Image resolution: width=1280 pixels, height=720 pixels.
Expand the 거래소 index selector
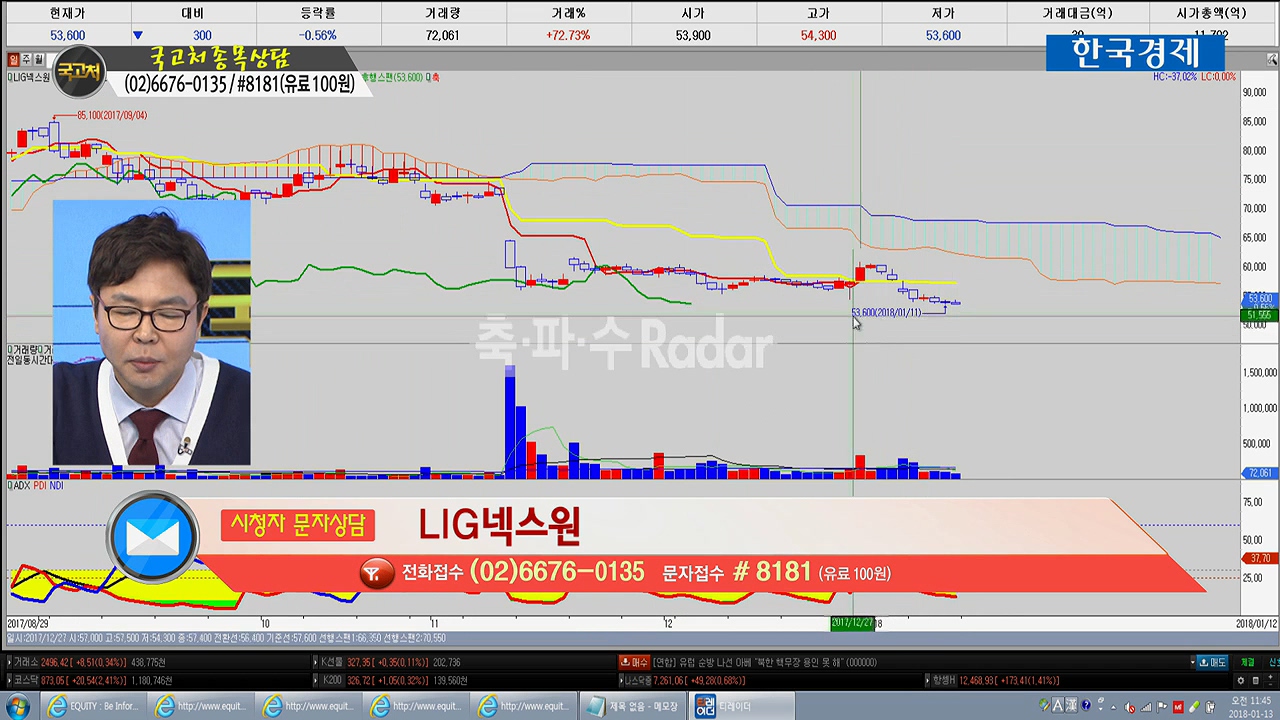pos(9,662)
